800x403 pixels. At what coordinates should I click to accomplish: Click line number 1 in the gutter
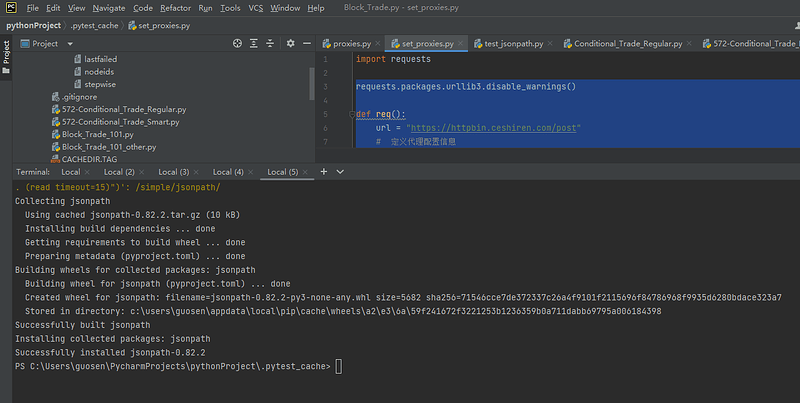tap(325, 59)
